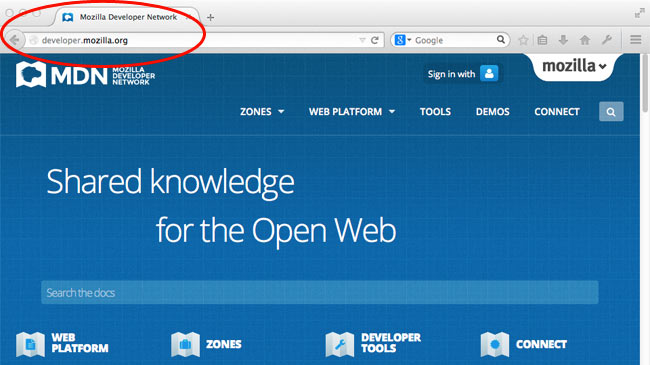Open the Firefox hamburger menu
650x365 pixels.
pos(635,40)
